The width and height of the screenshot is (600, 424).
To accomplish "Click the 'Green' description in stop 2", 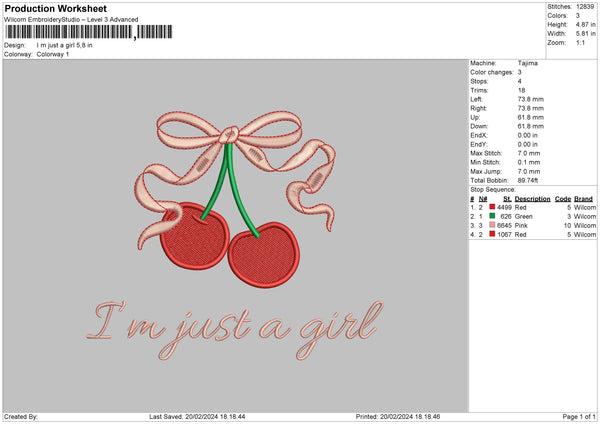I will pyautogui.click(x=523, y=217).
